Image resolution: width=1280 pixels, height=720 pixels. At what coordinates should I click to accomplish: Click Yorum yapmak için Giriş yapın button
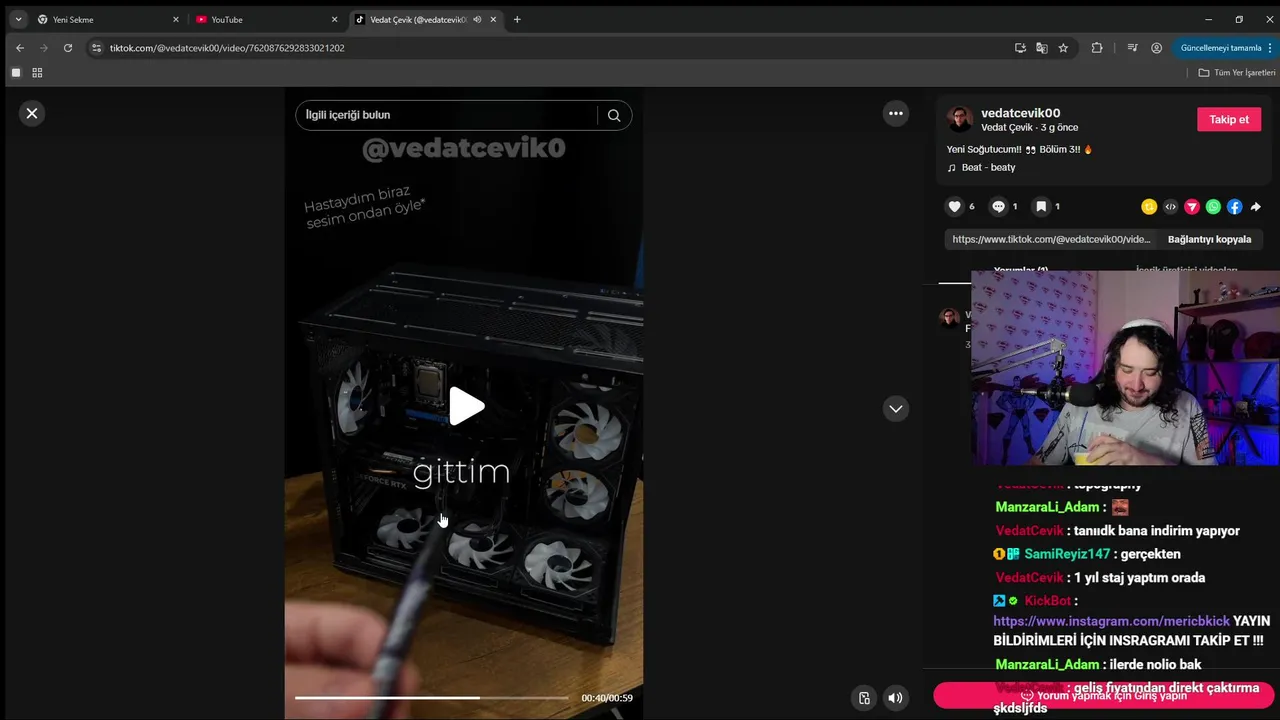point(1104,695)
